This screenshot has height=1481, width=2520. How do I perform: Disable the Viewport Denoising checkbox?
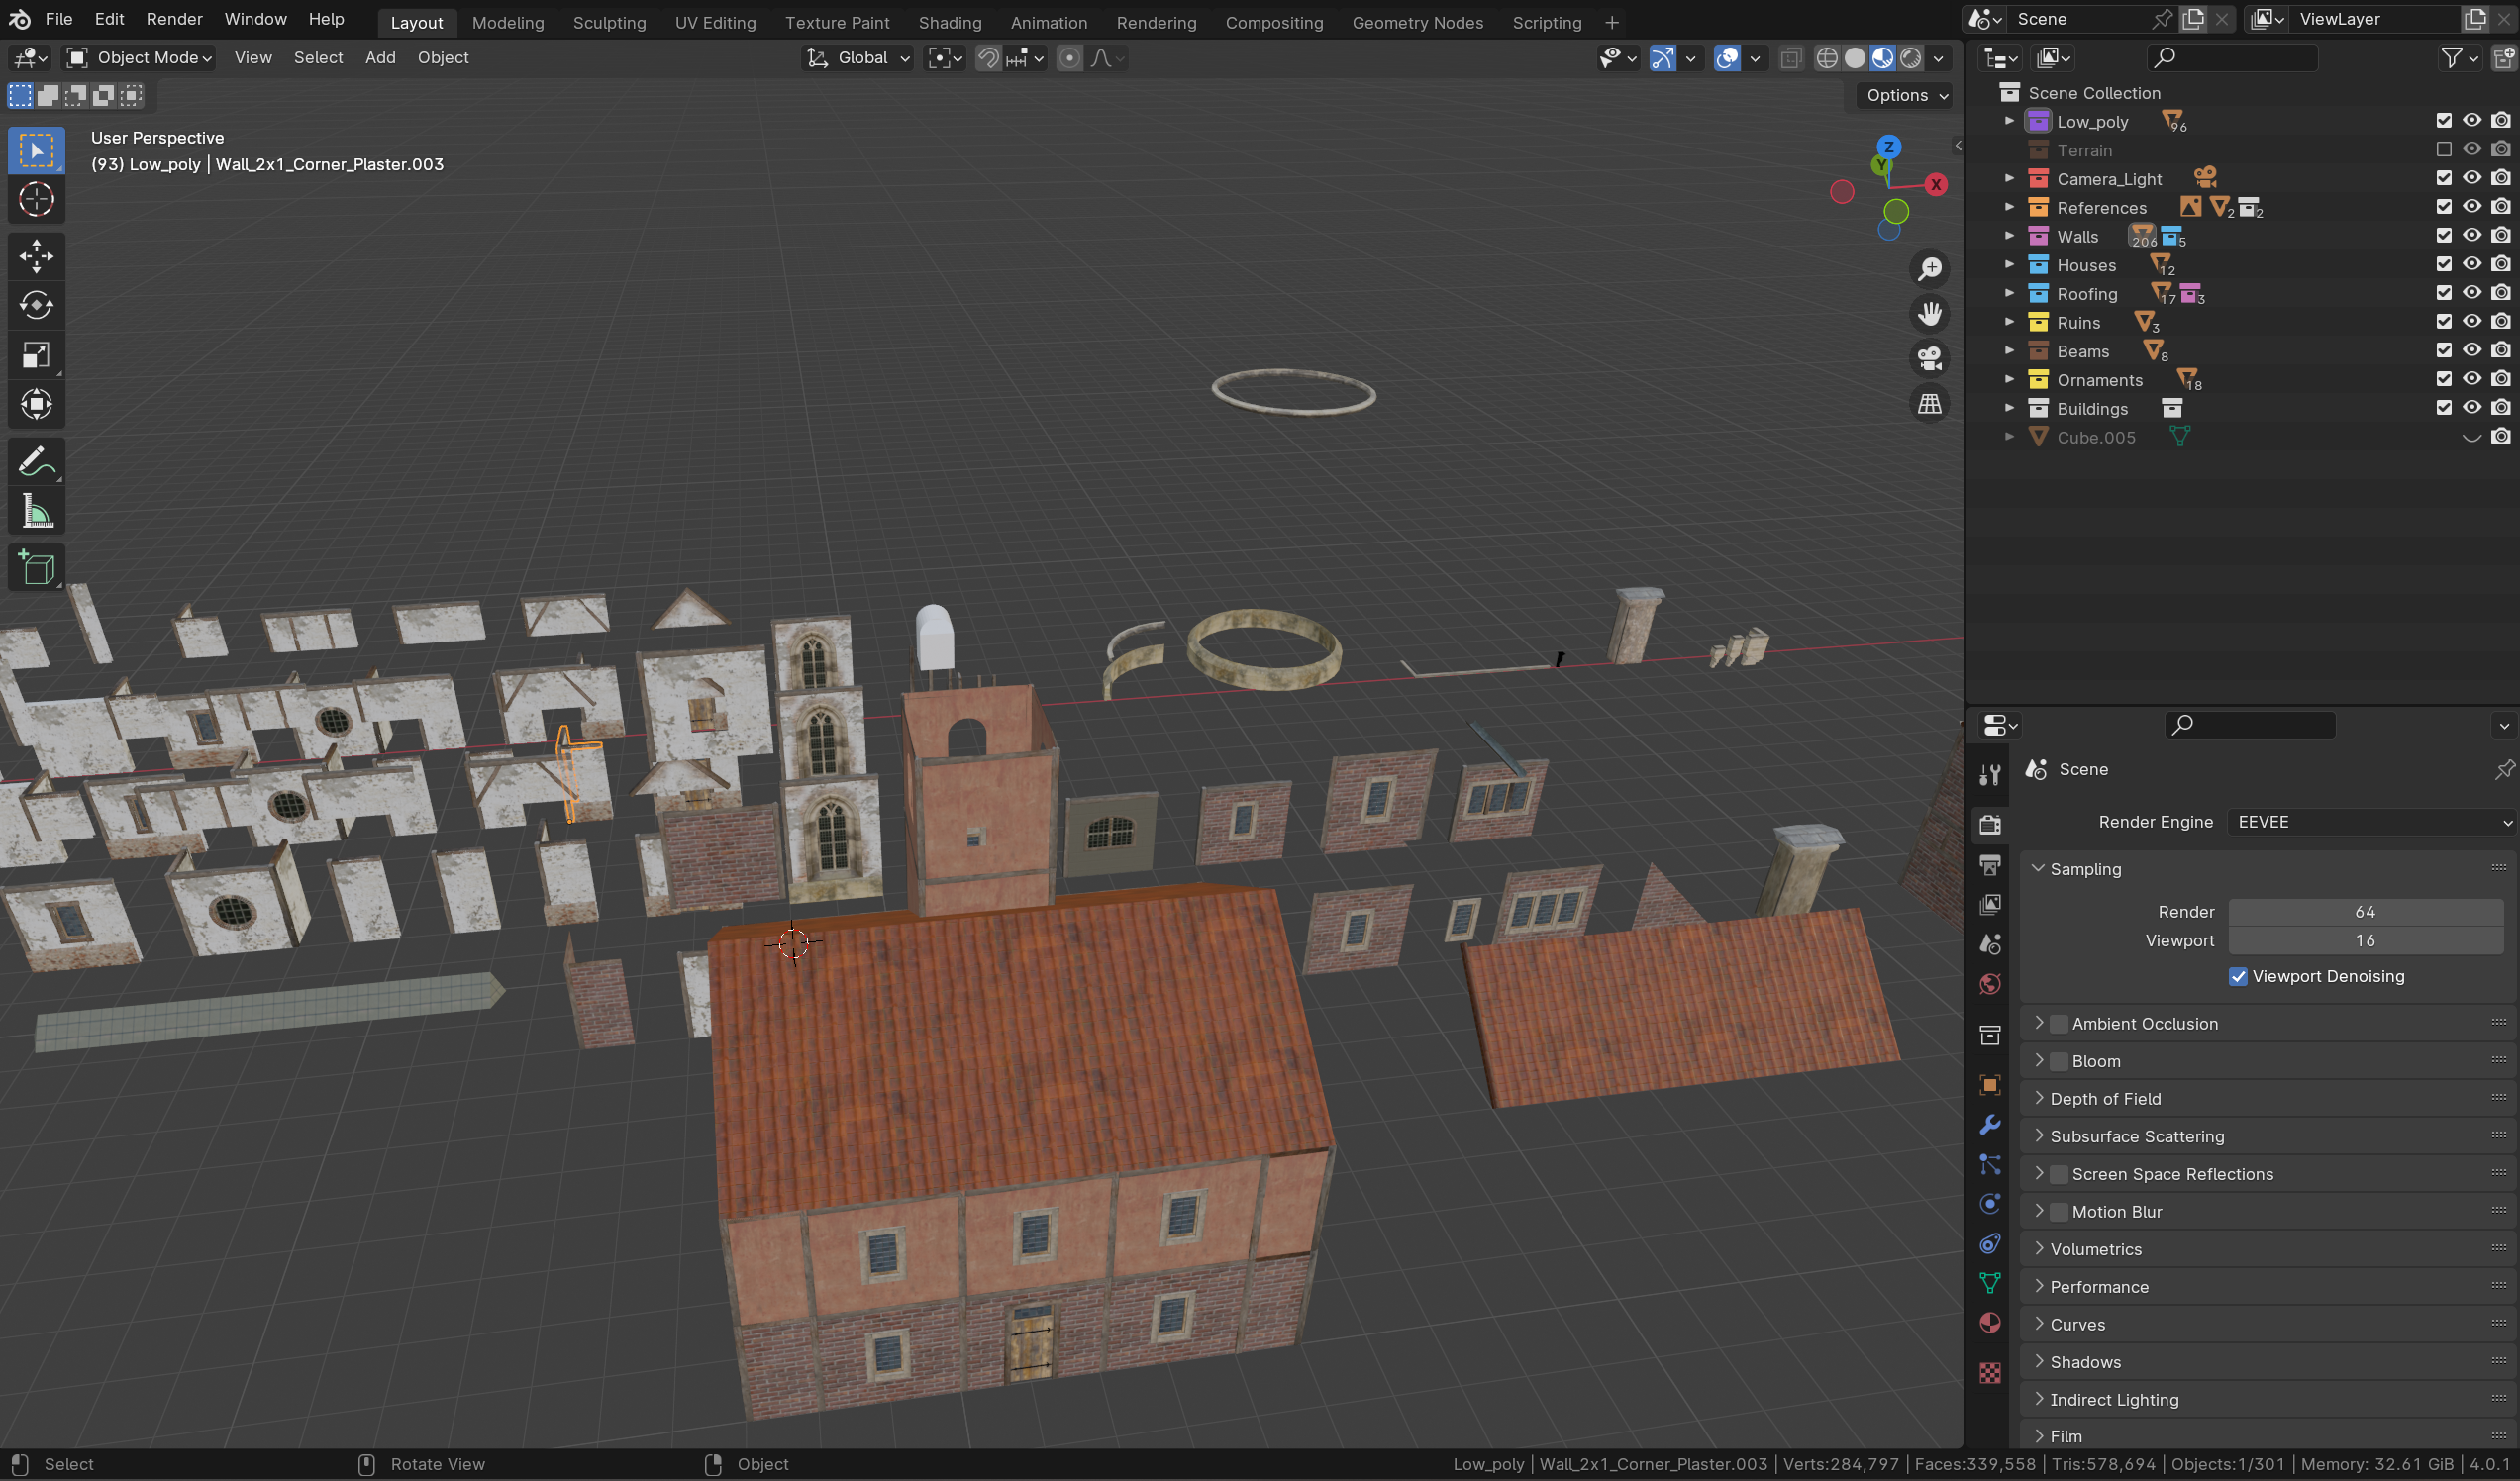coord(2238,976)
